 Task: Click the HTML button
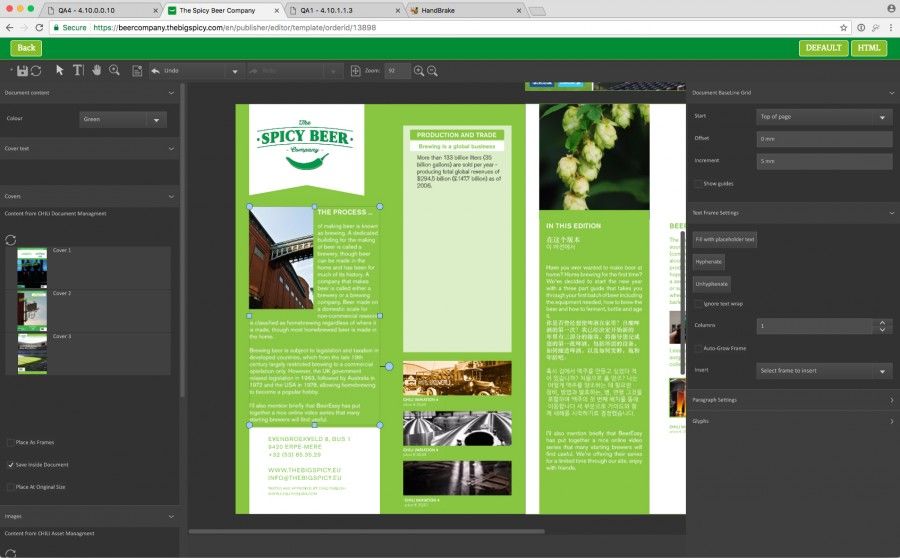[x=869, y=48]
